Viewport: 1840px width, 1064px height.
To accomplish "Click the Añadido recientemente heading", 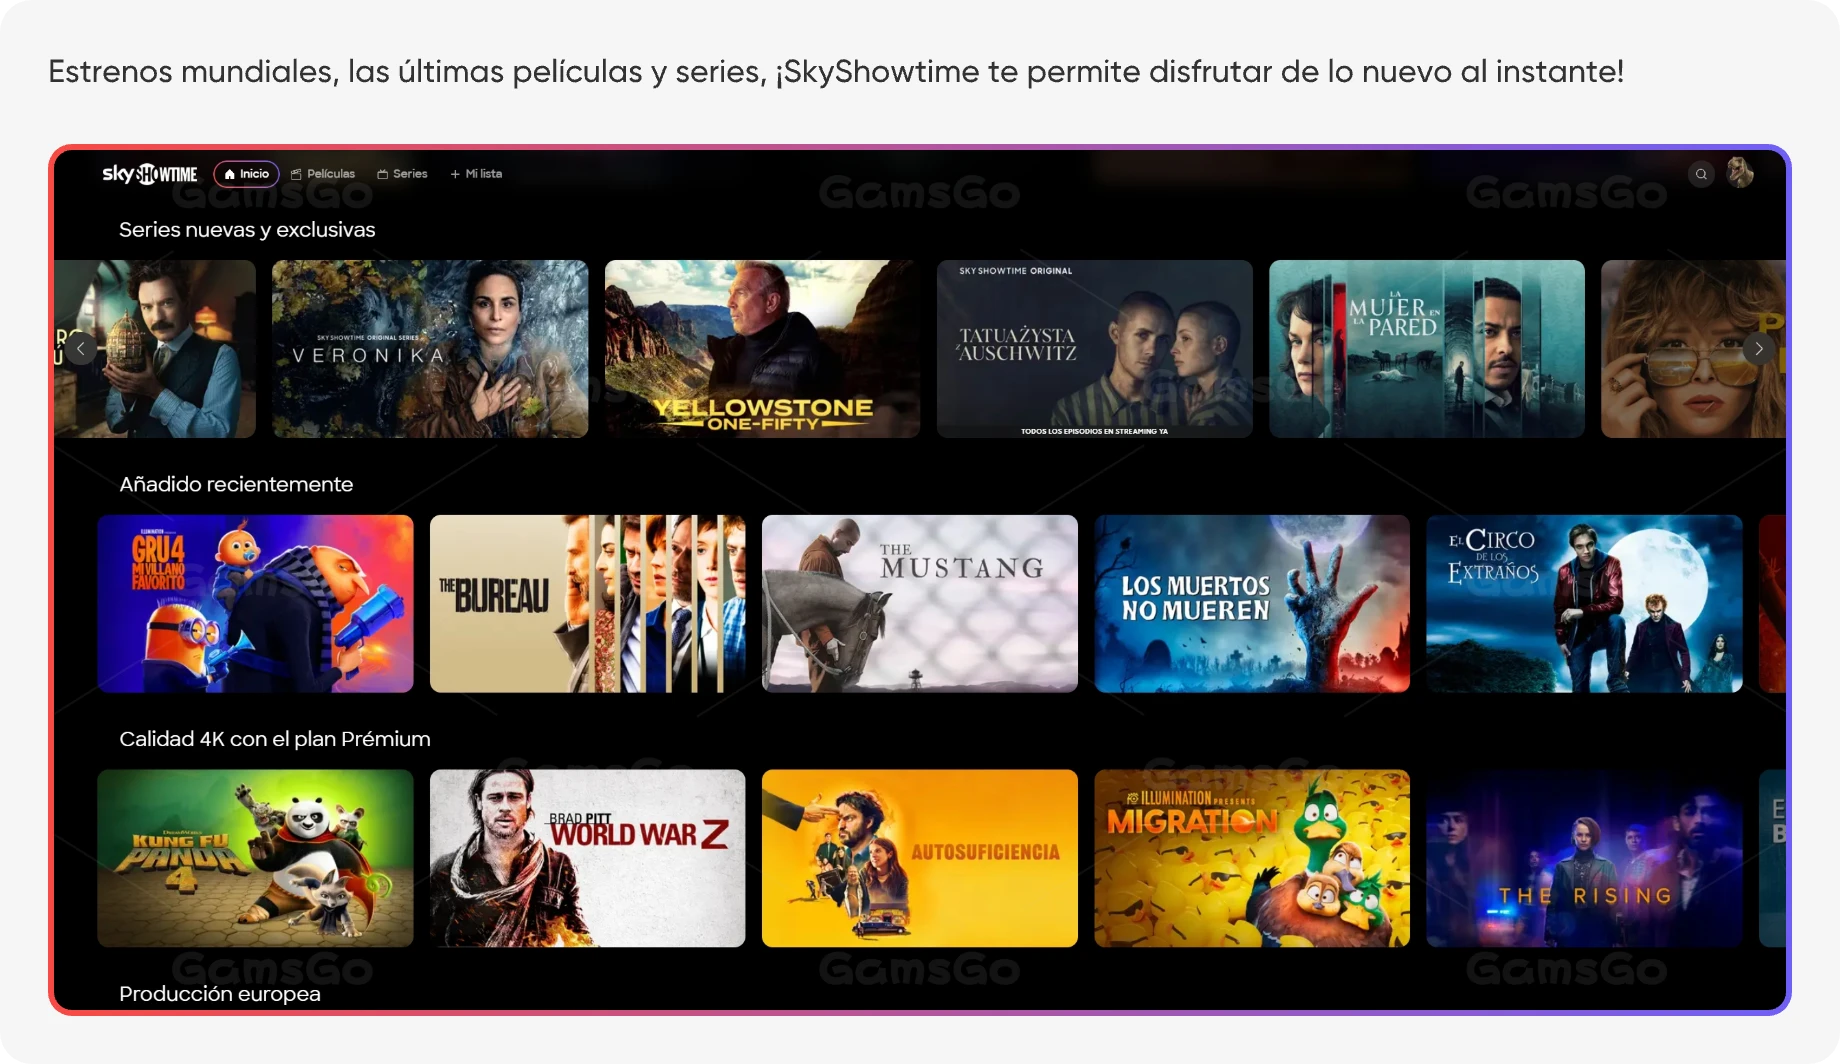I will pyautogui.click(x=236, y=484).
